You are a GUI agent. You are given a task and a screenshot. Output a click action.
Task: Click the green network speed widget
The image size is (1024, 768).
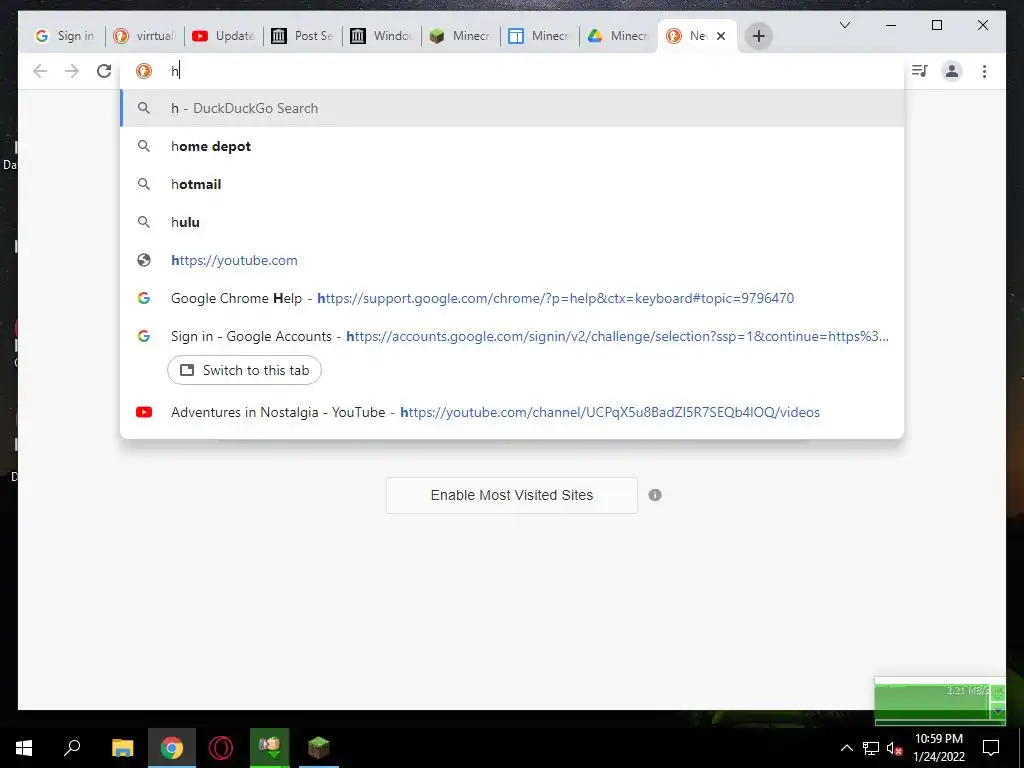point(940,701)
